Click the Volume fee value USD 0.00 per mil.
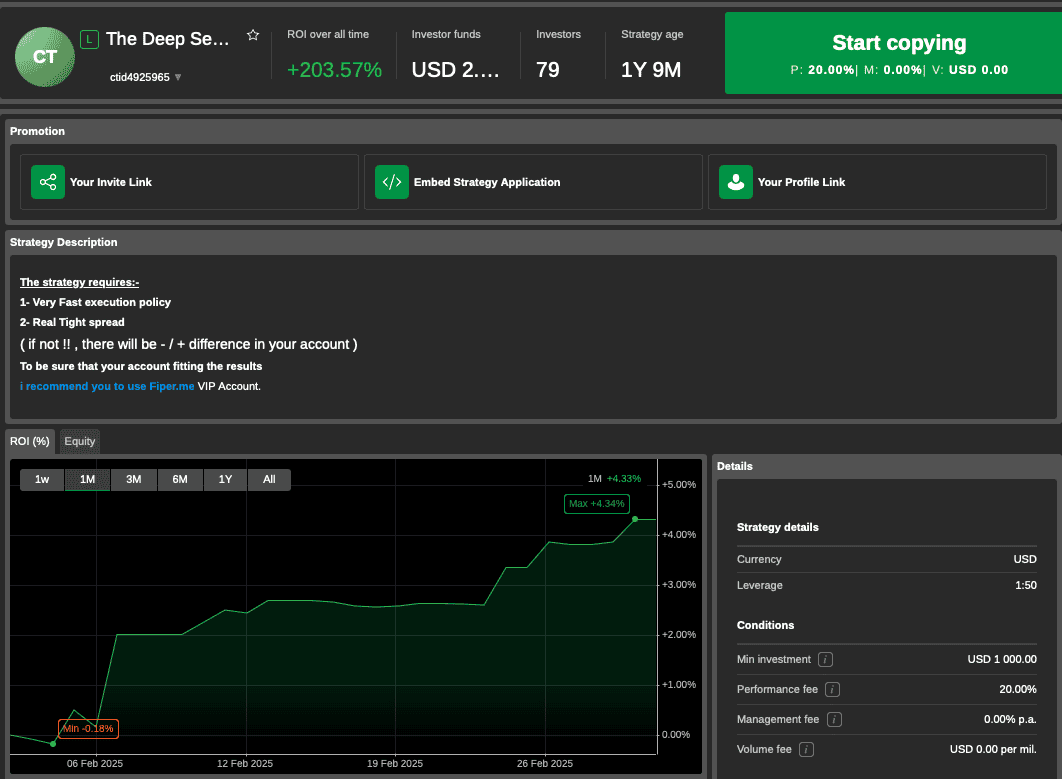Viewport: 1062px width, 779px height. 993,749
